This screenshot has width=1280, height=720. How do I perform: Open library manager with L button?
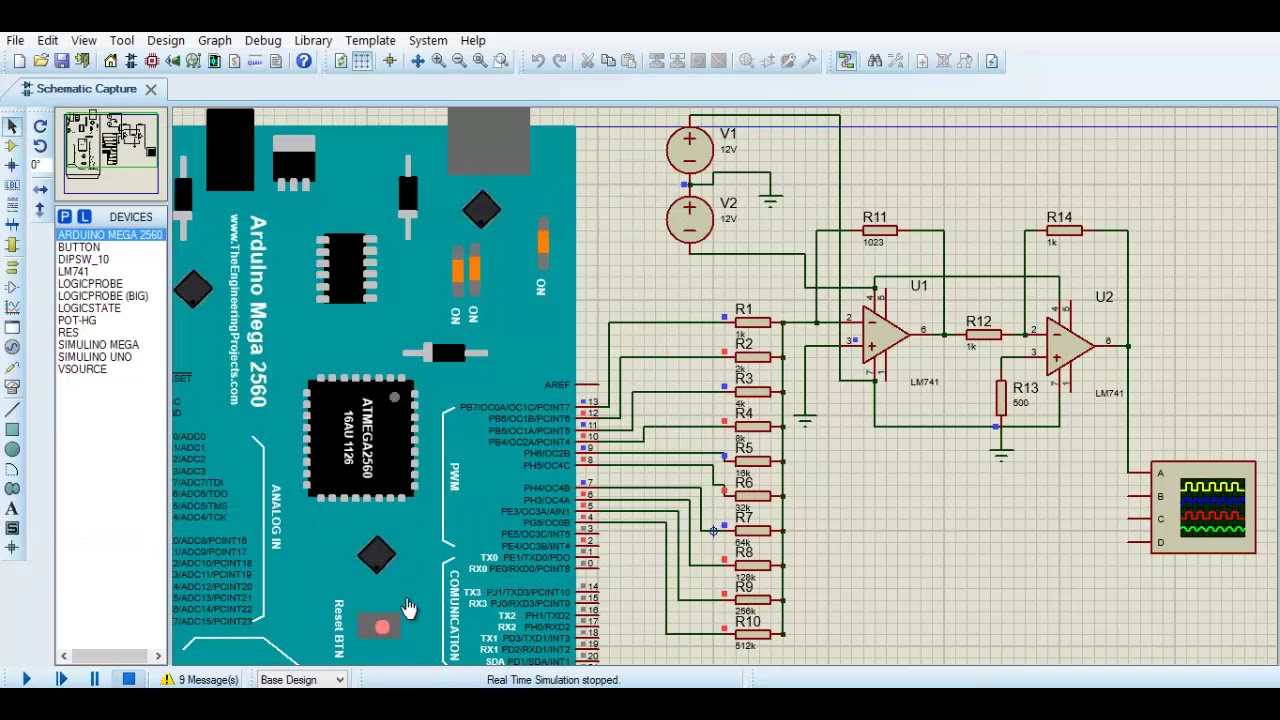coord(84,217)
